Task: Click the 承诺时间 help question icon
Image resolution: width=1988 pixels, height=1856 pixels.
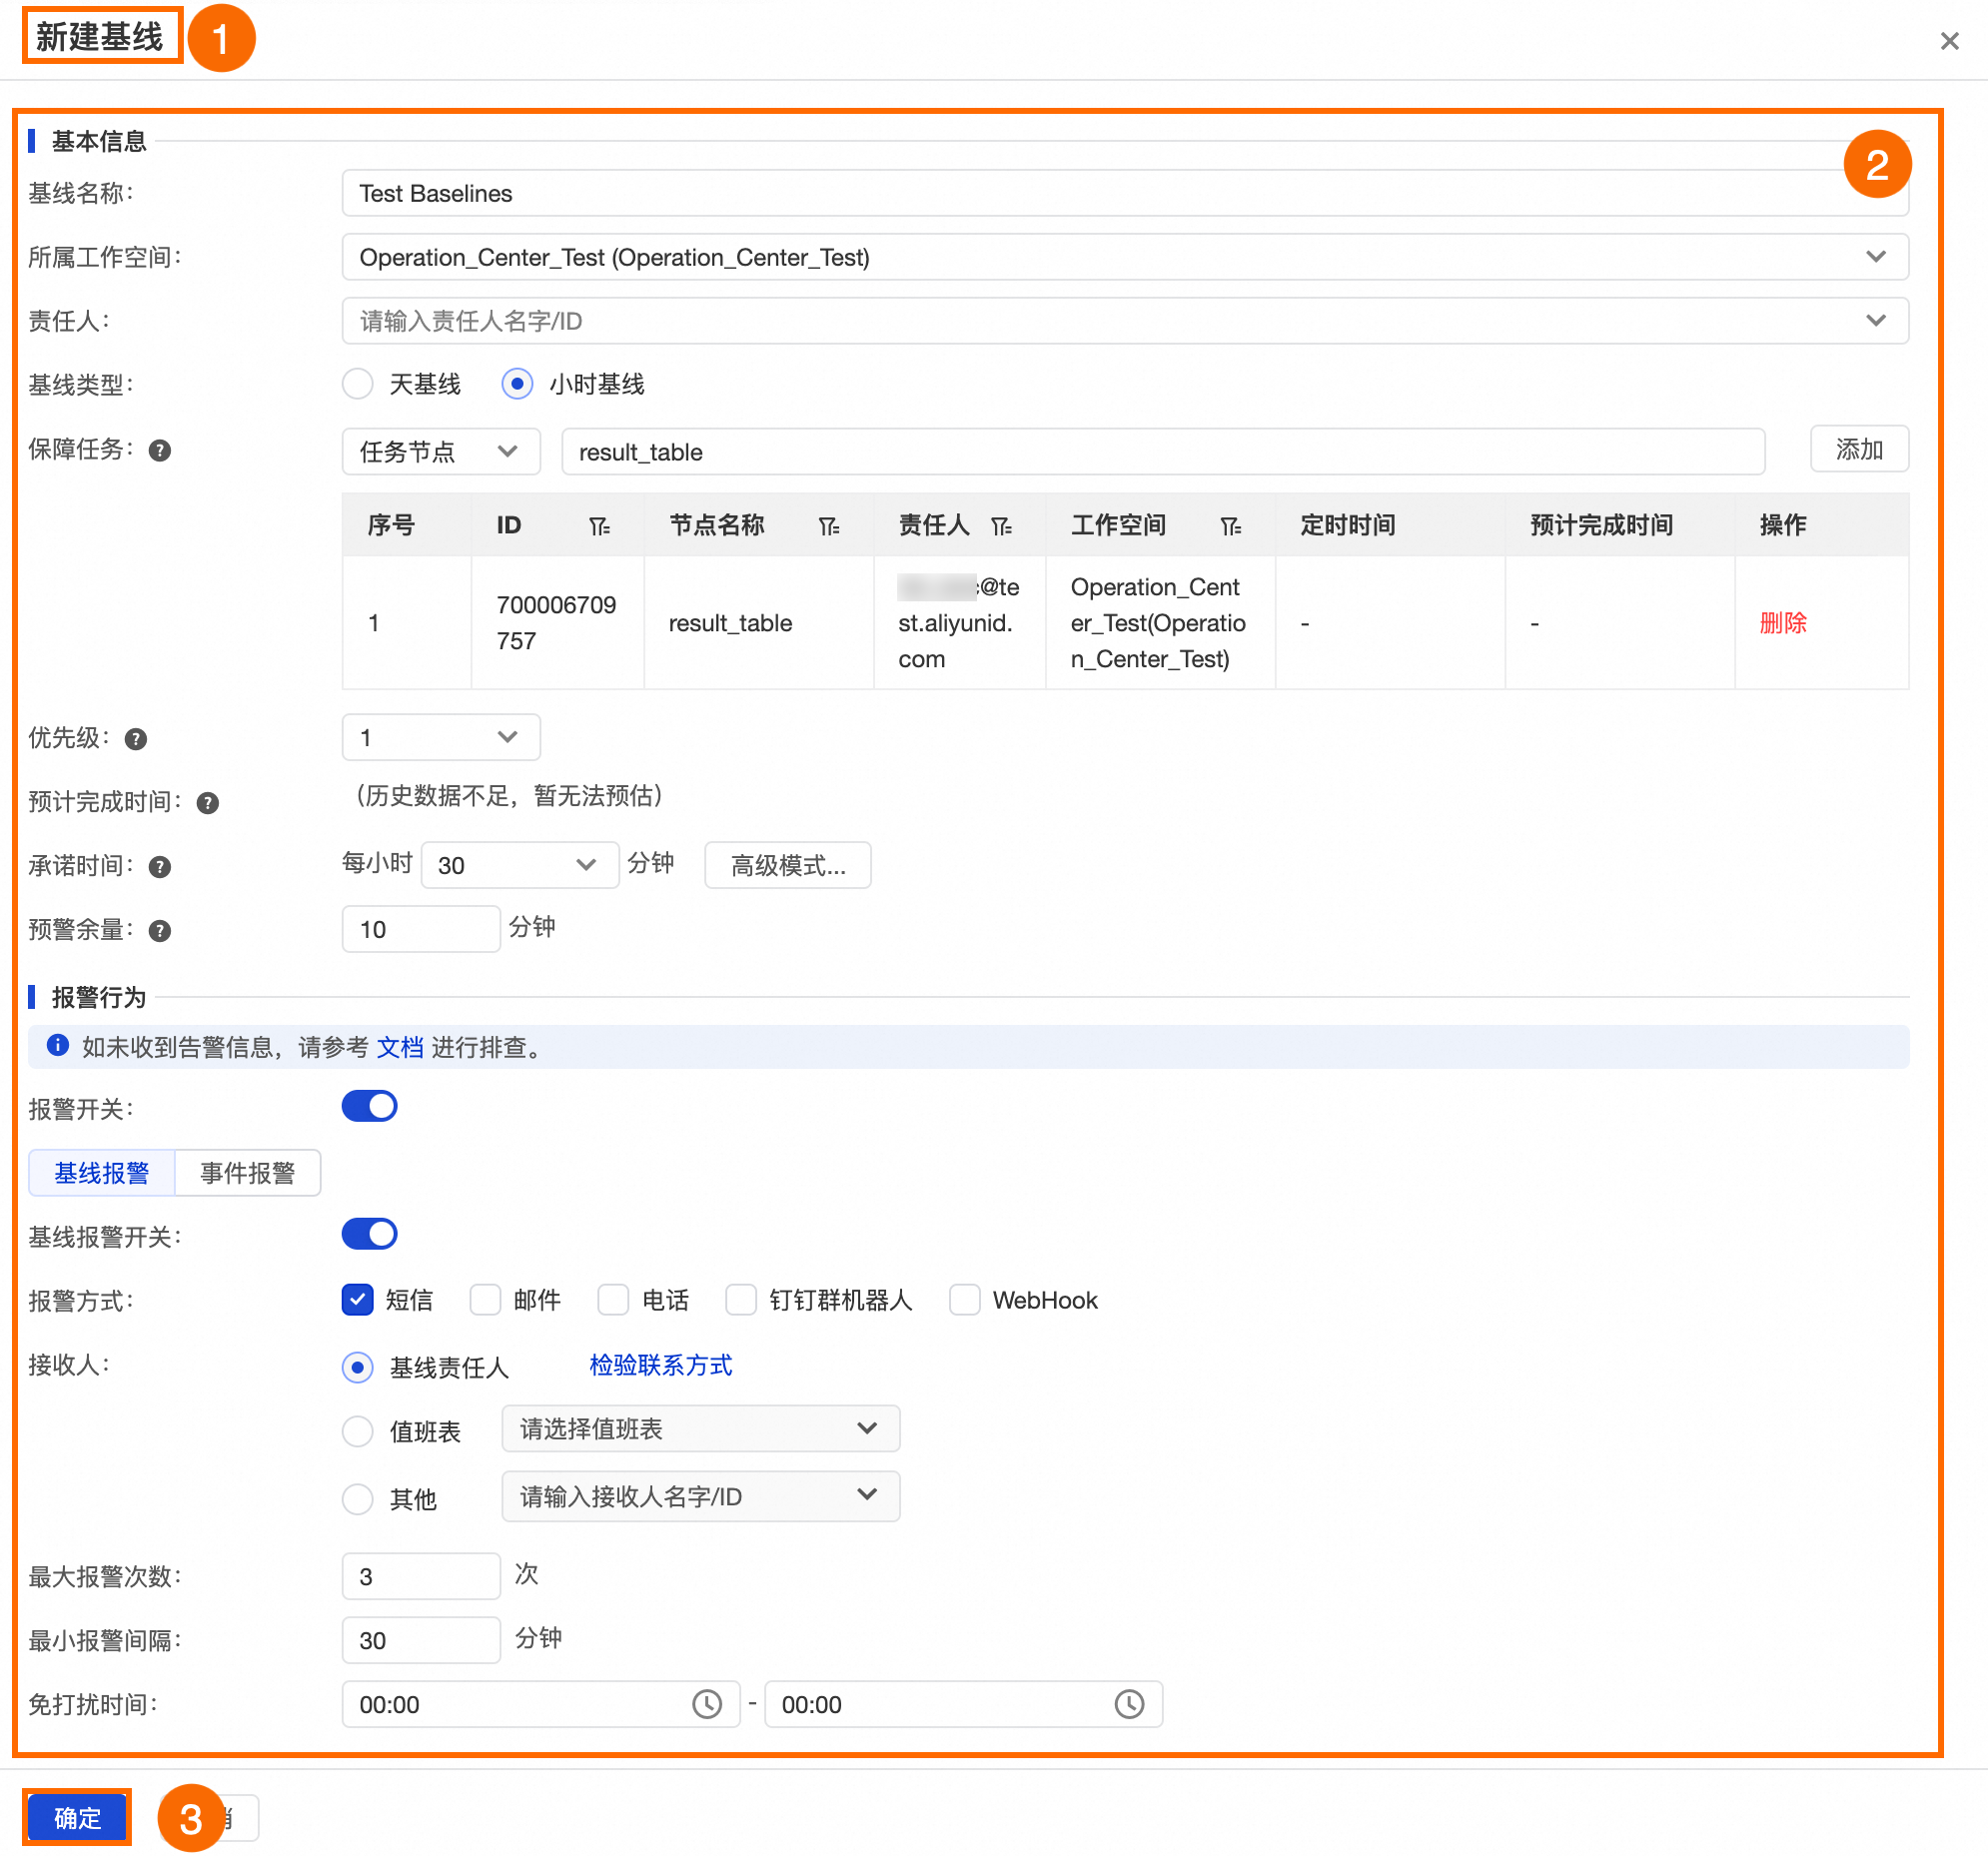Action: pos(160,867)
